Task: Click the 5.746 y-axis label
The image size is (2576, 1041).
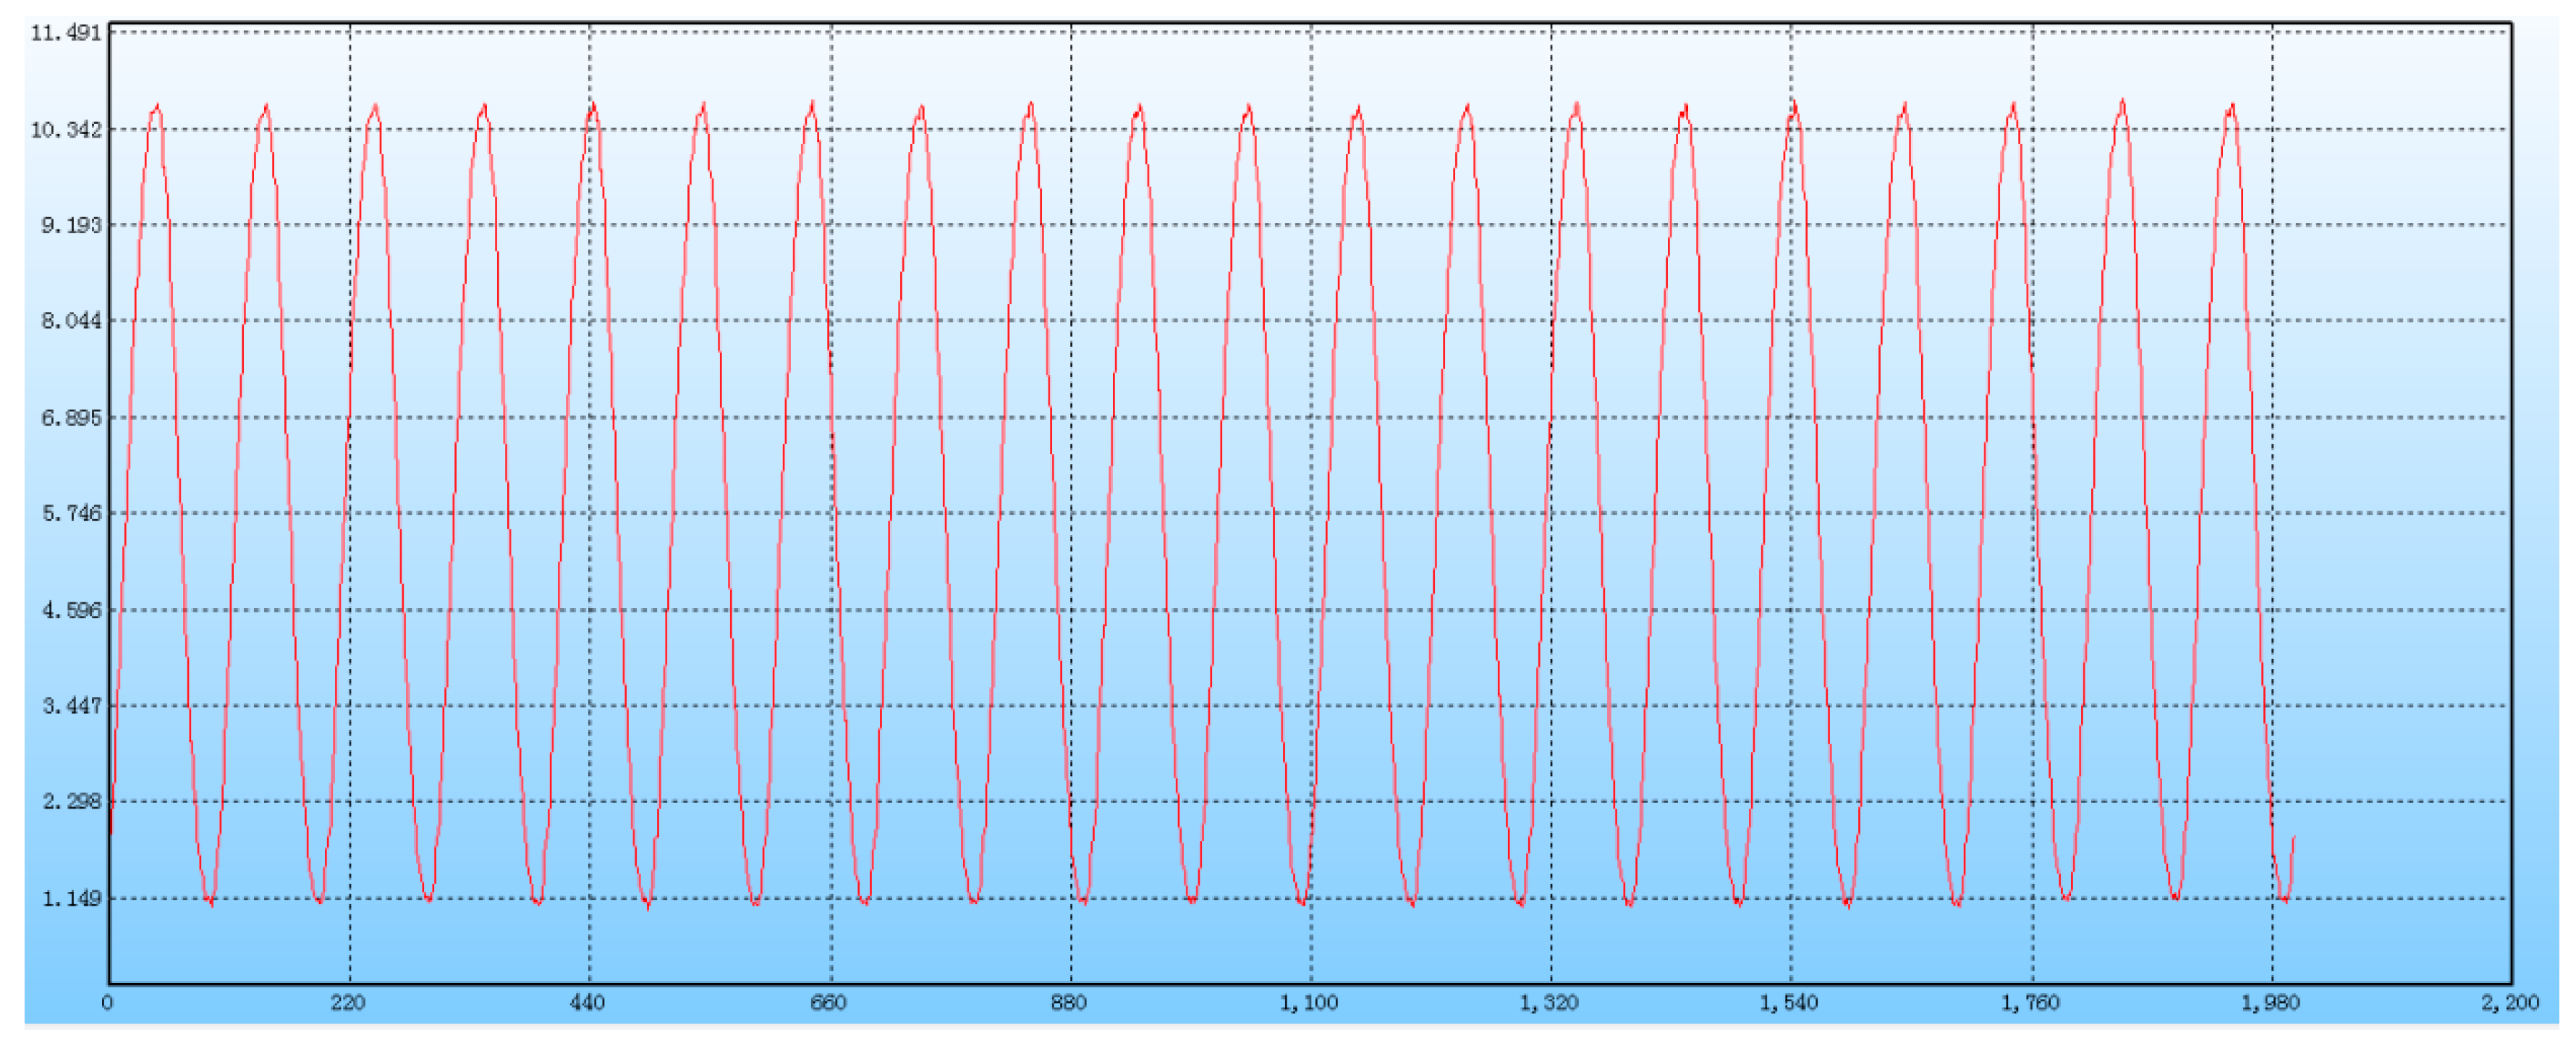Action: (x=71, y=514)
